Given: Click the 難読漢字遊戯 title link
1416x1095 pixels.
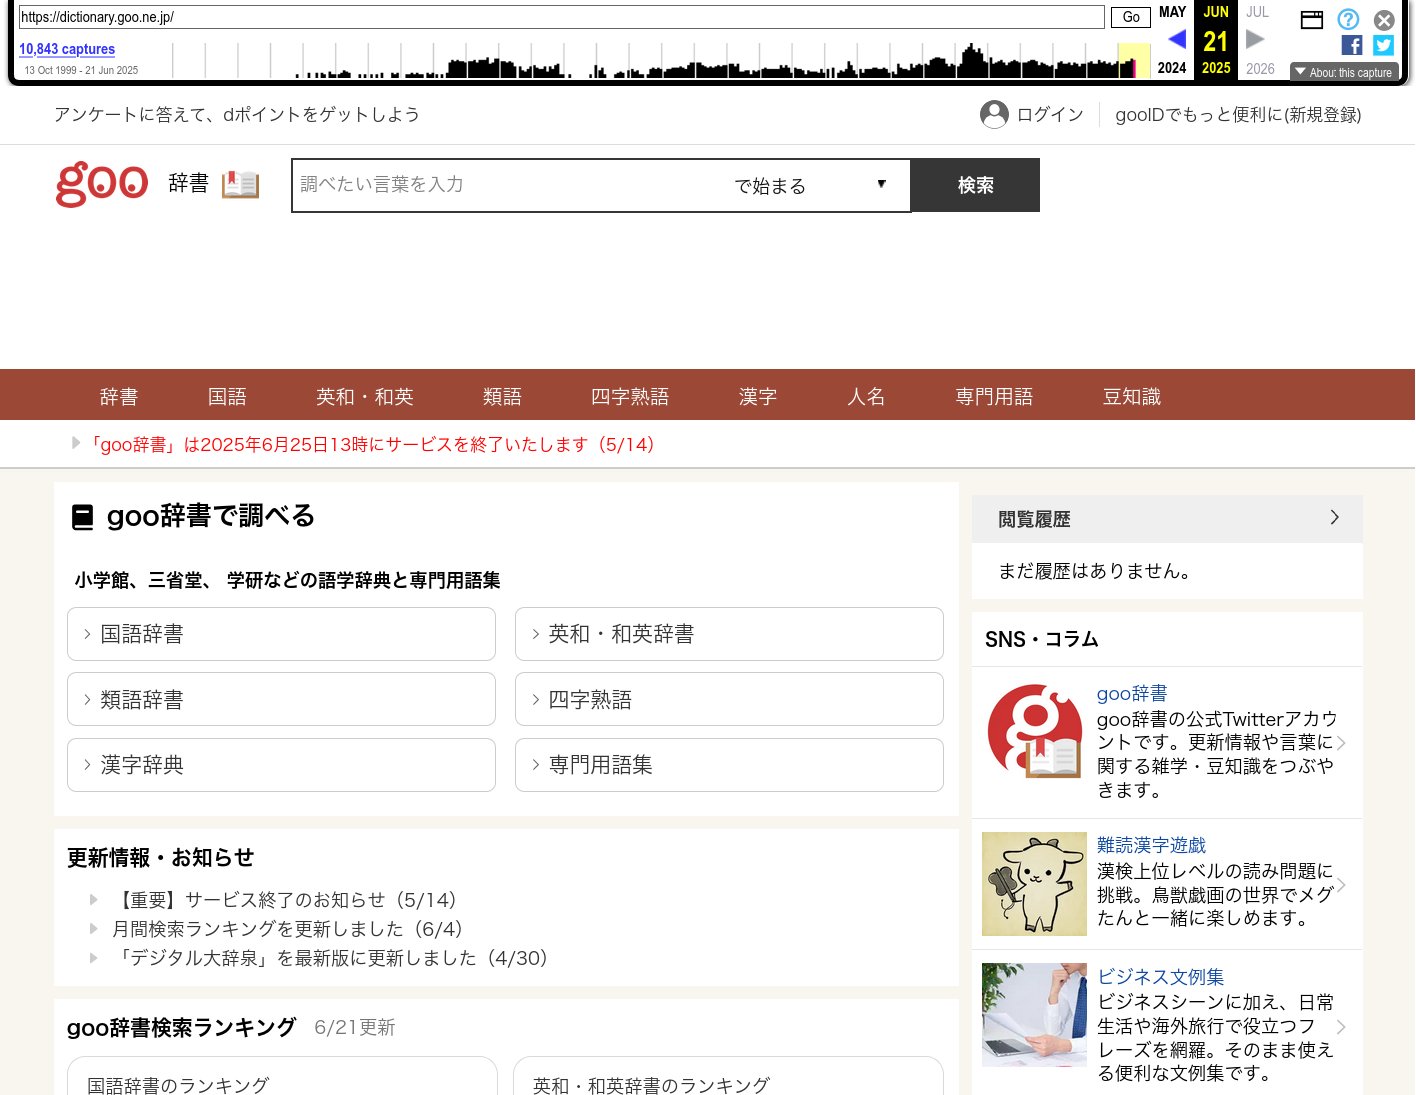Looking at the screenshot, I should coord(1152,845).
